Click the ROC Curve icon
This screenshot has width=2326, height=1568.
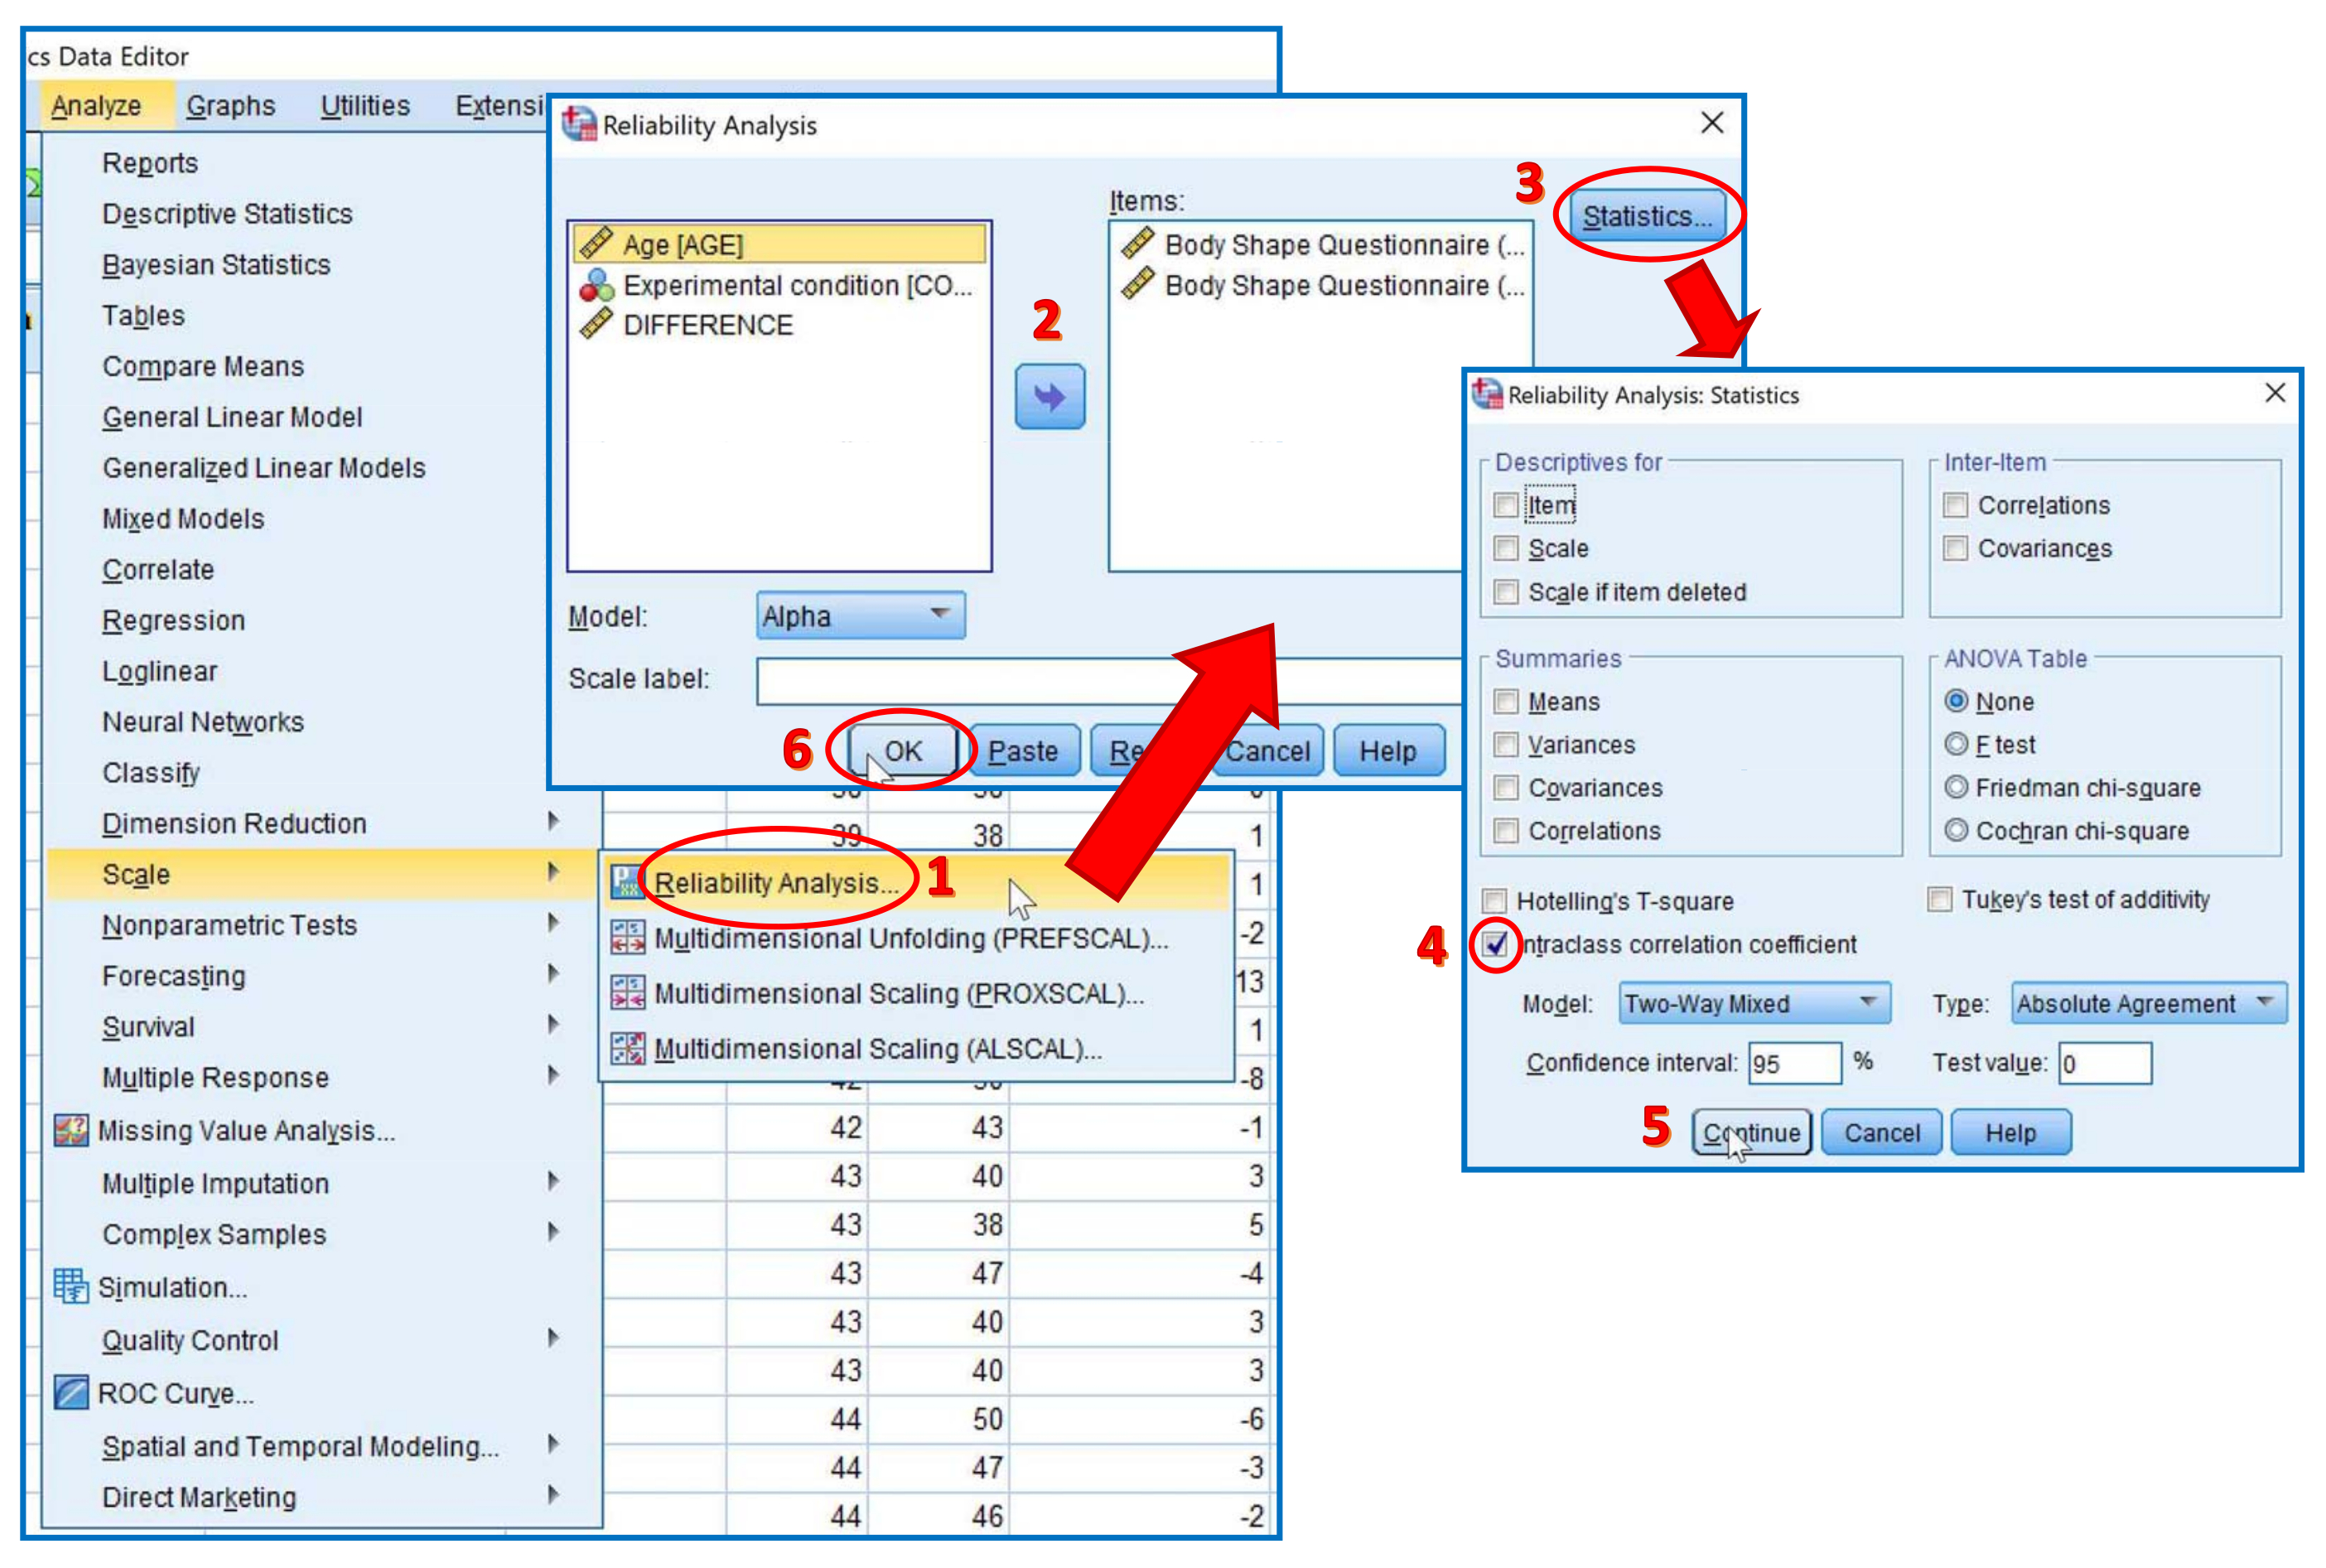(x=71, y=1392)
